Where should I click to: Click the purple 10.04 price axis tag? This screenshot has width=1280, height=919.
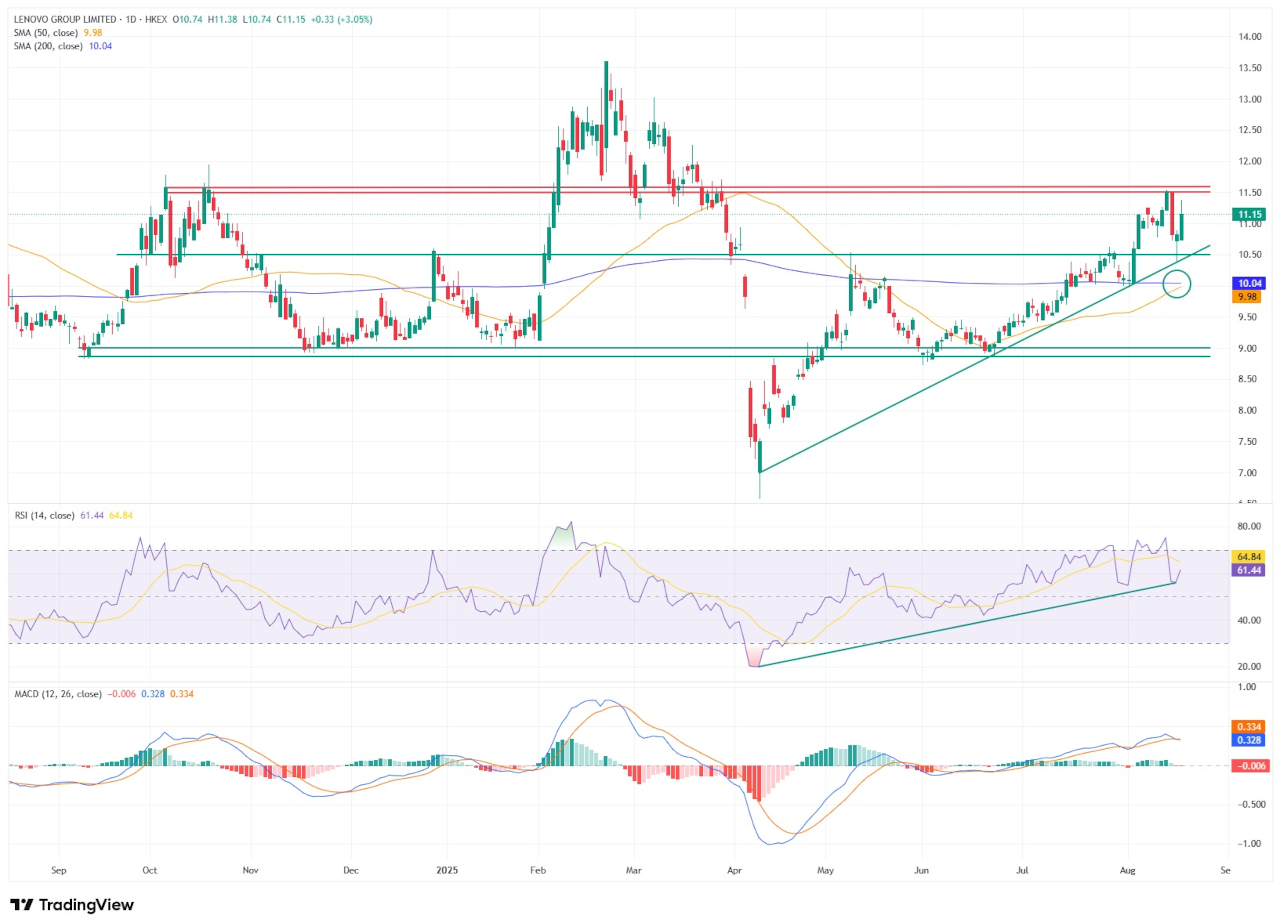pos(1251,283)
